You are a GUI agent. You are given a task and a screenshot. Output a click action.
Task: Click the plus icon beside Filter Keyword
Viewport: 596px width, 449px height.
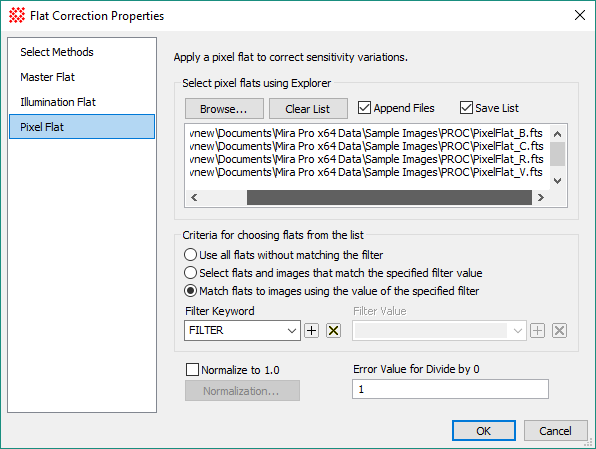pos(312,330)
